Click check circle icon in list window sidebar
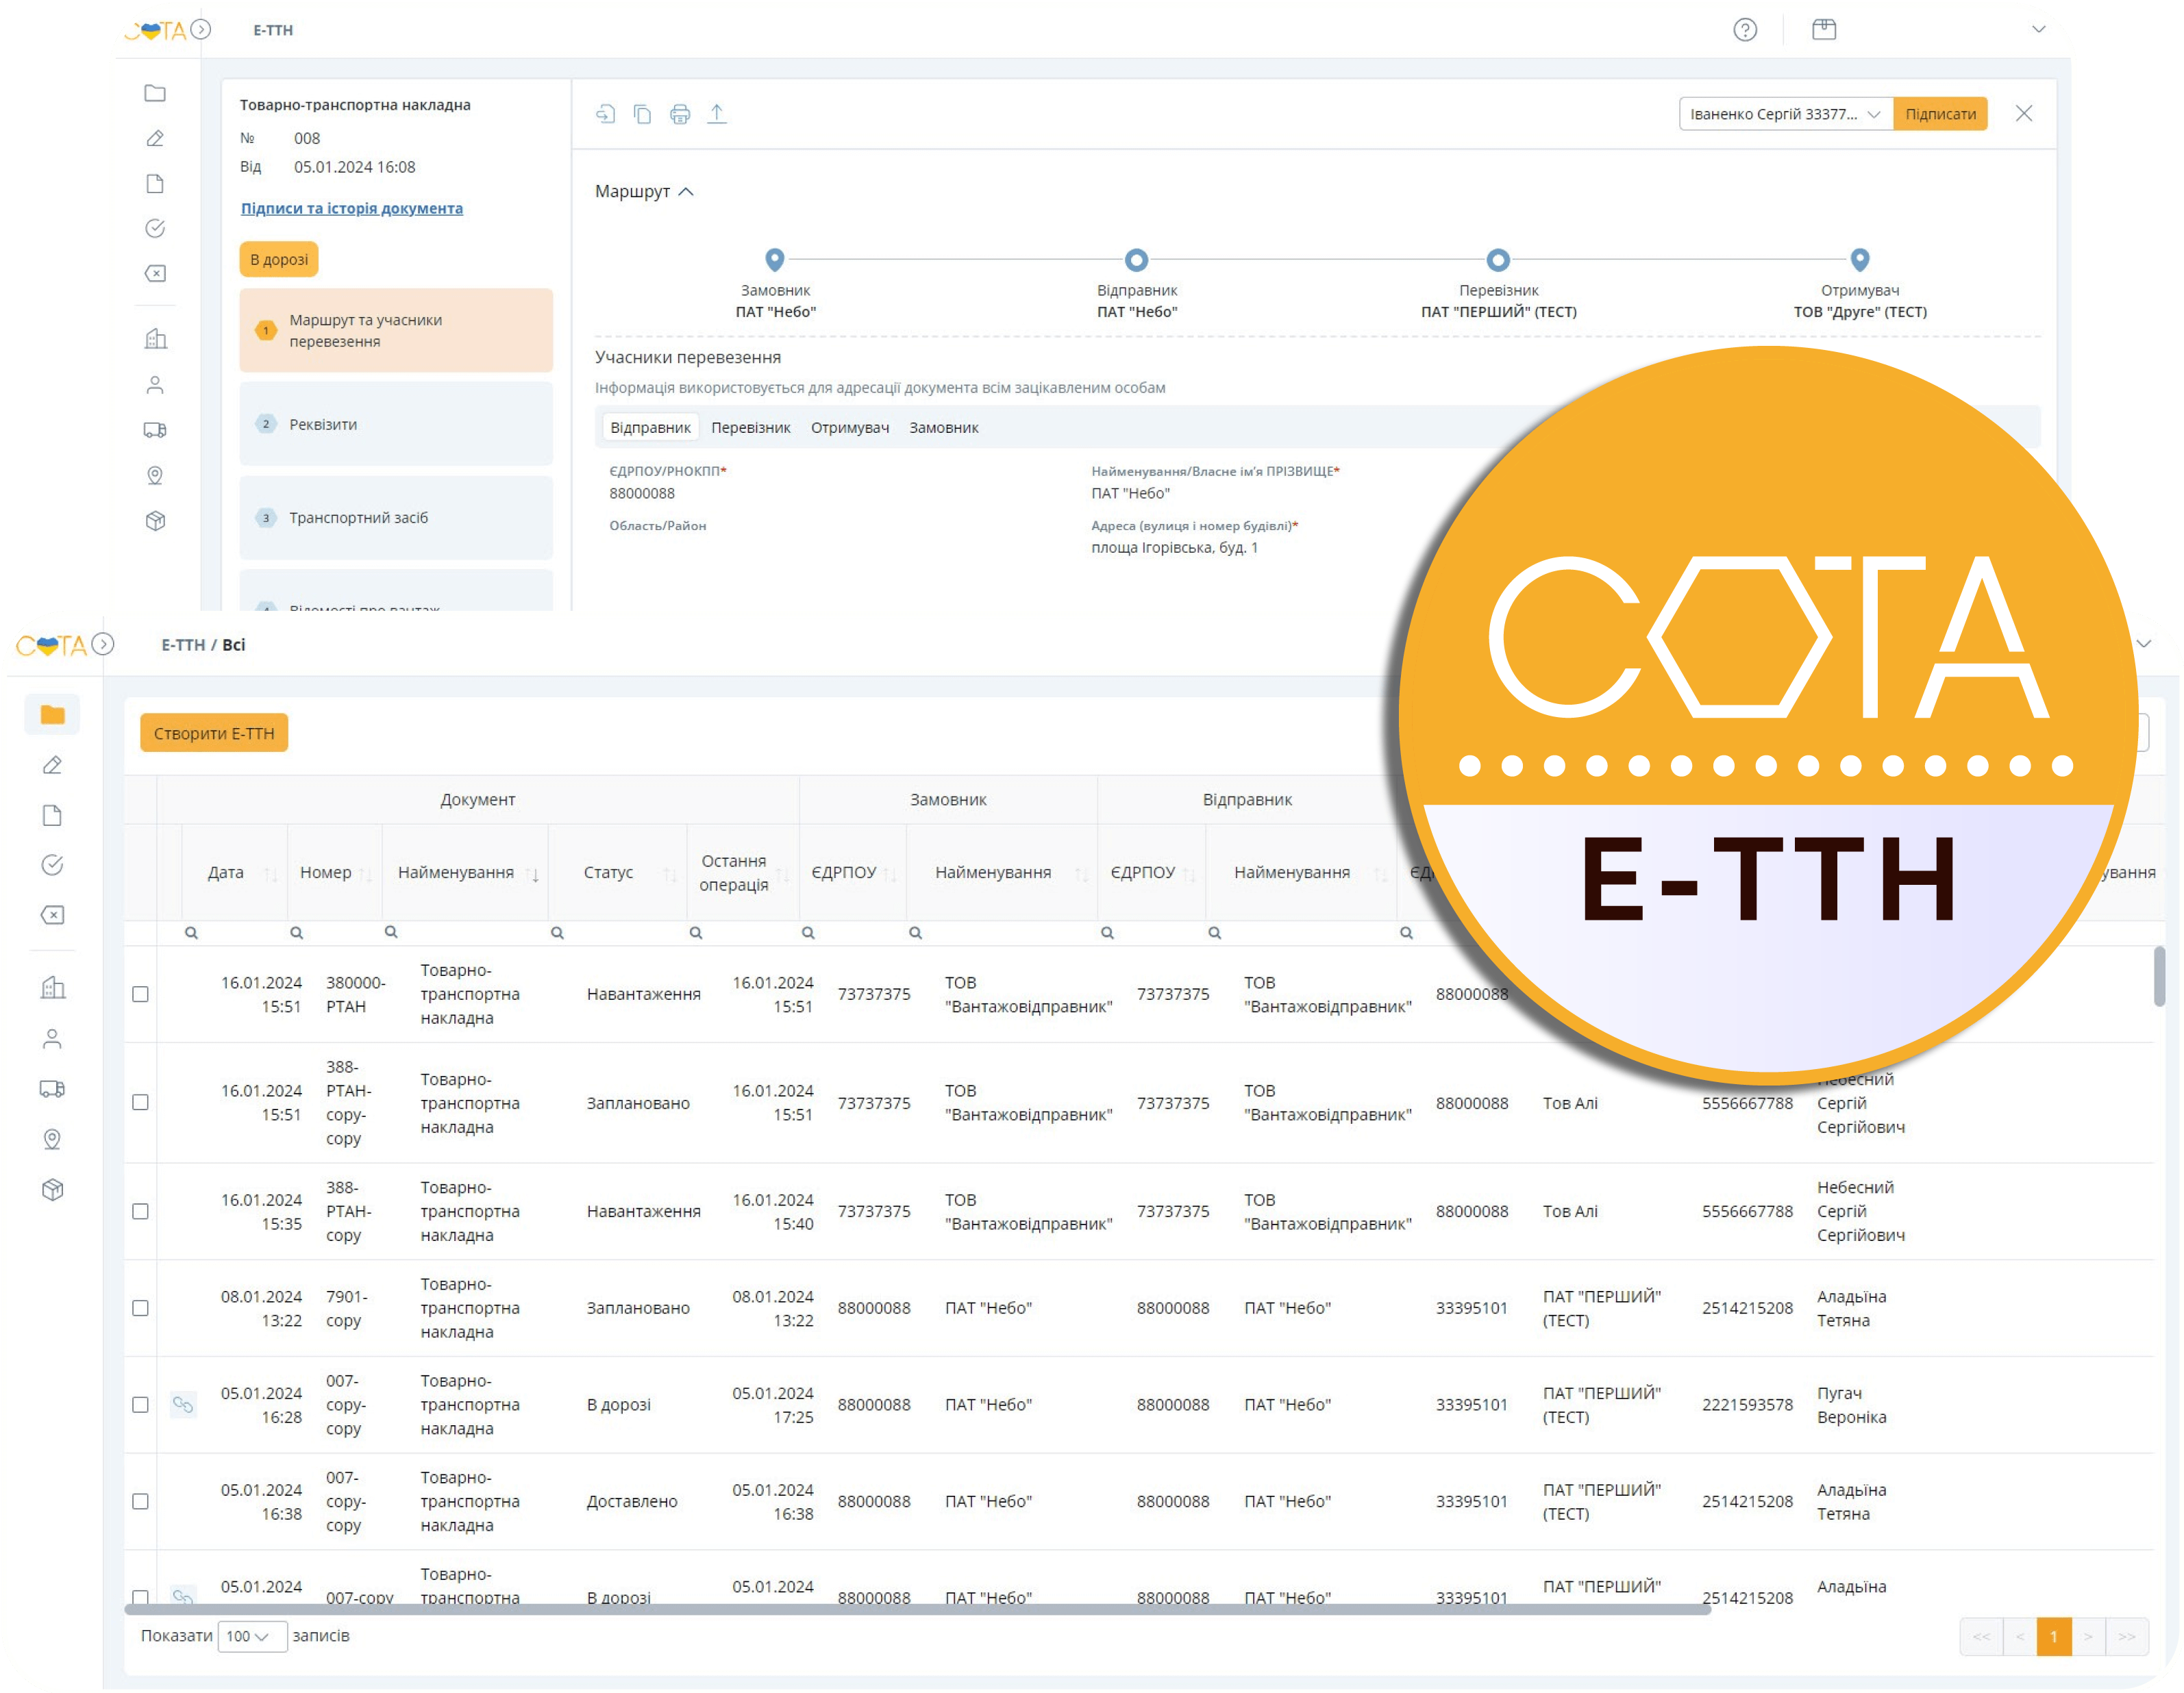Viewport: 2184px width, 1693px height. click(x=53, y=865)
